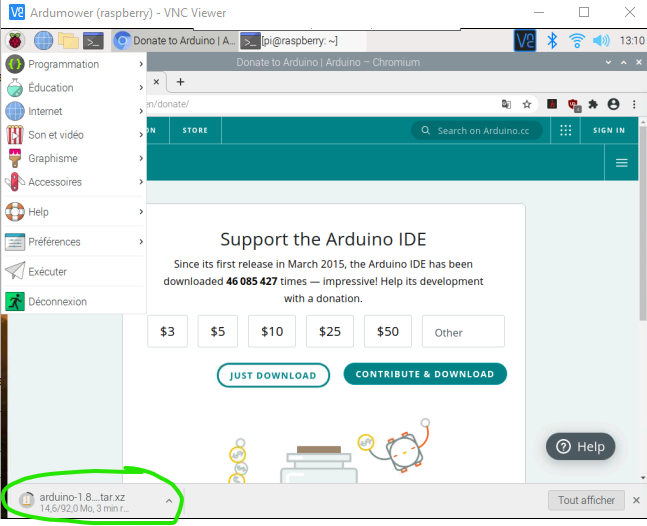This screenshot has height=526, width=647.
Task: Expand the Programmation submenu arrow
Action: (x=141, y=64)
